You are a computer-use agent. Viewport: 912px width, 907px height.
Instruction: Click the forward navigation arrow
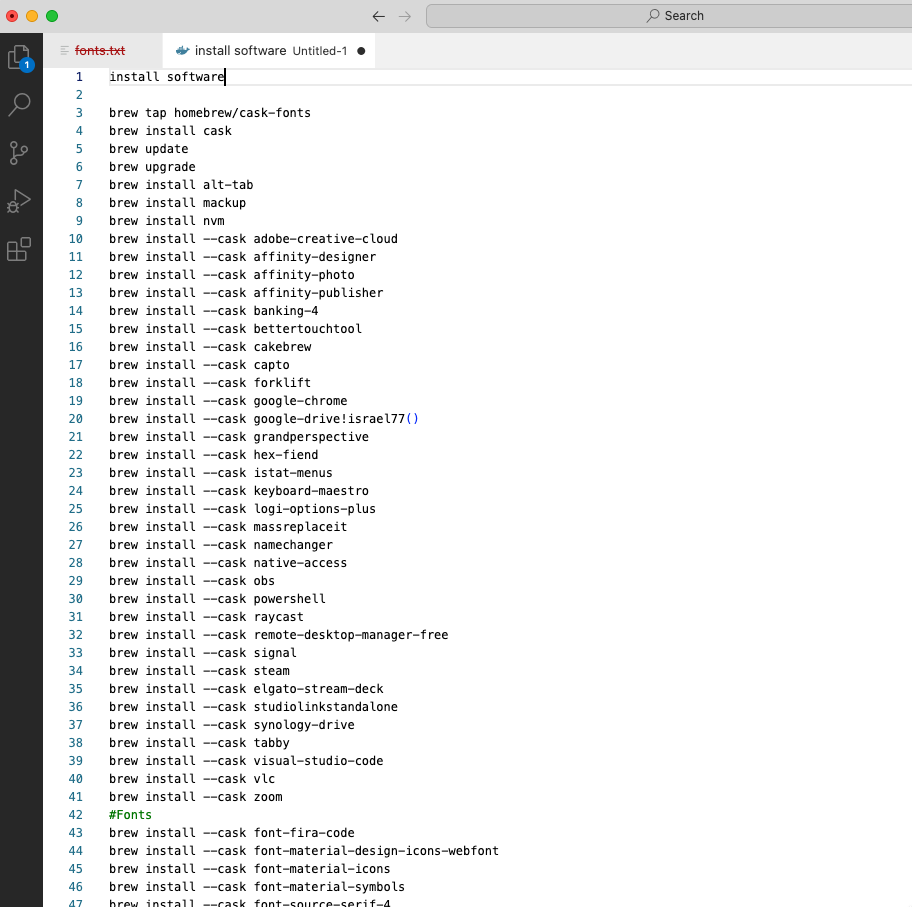404,16
